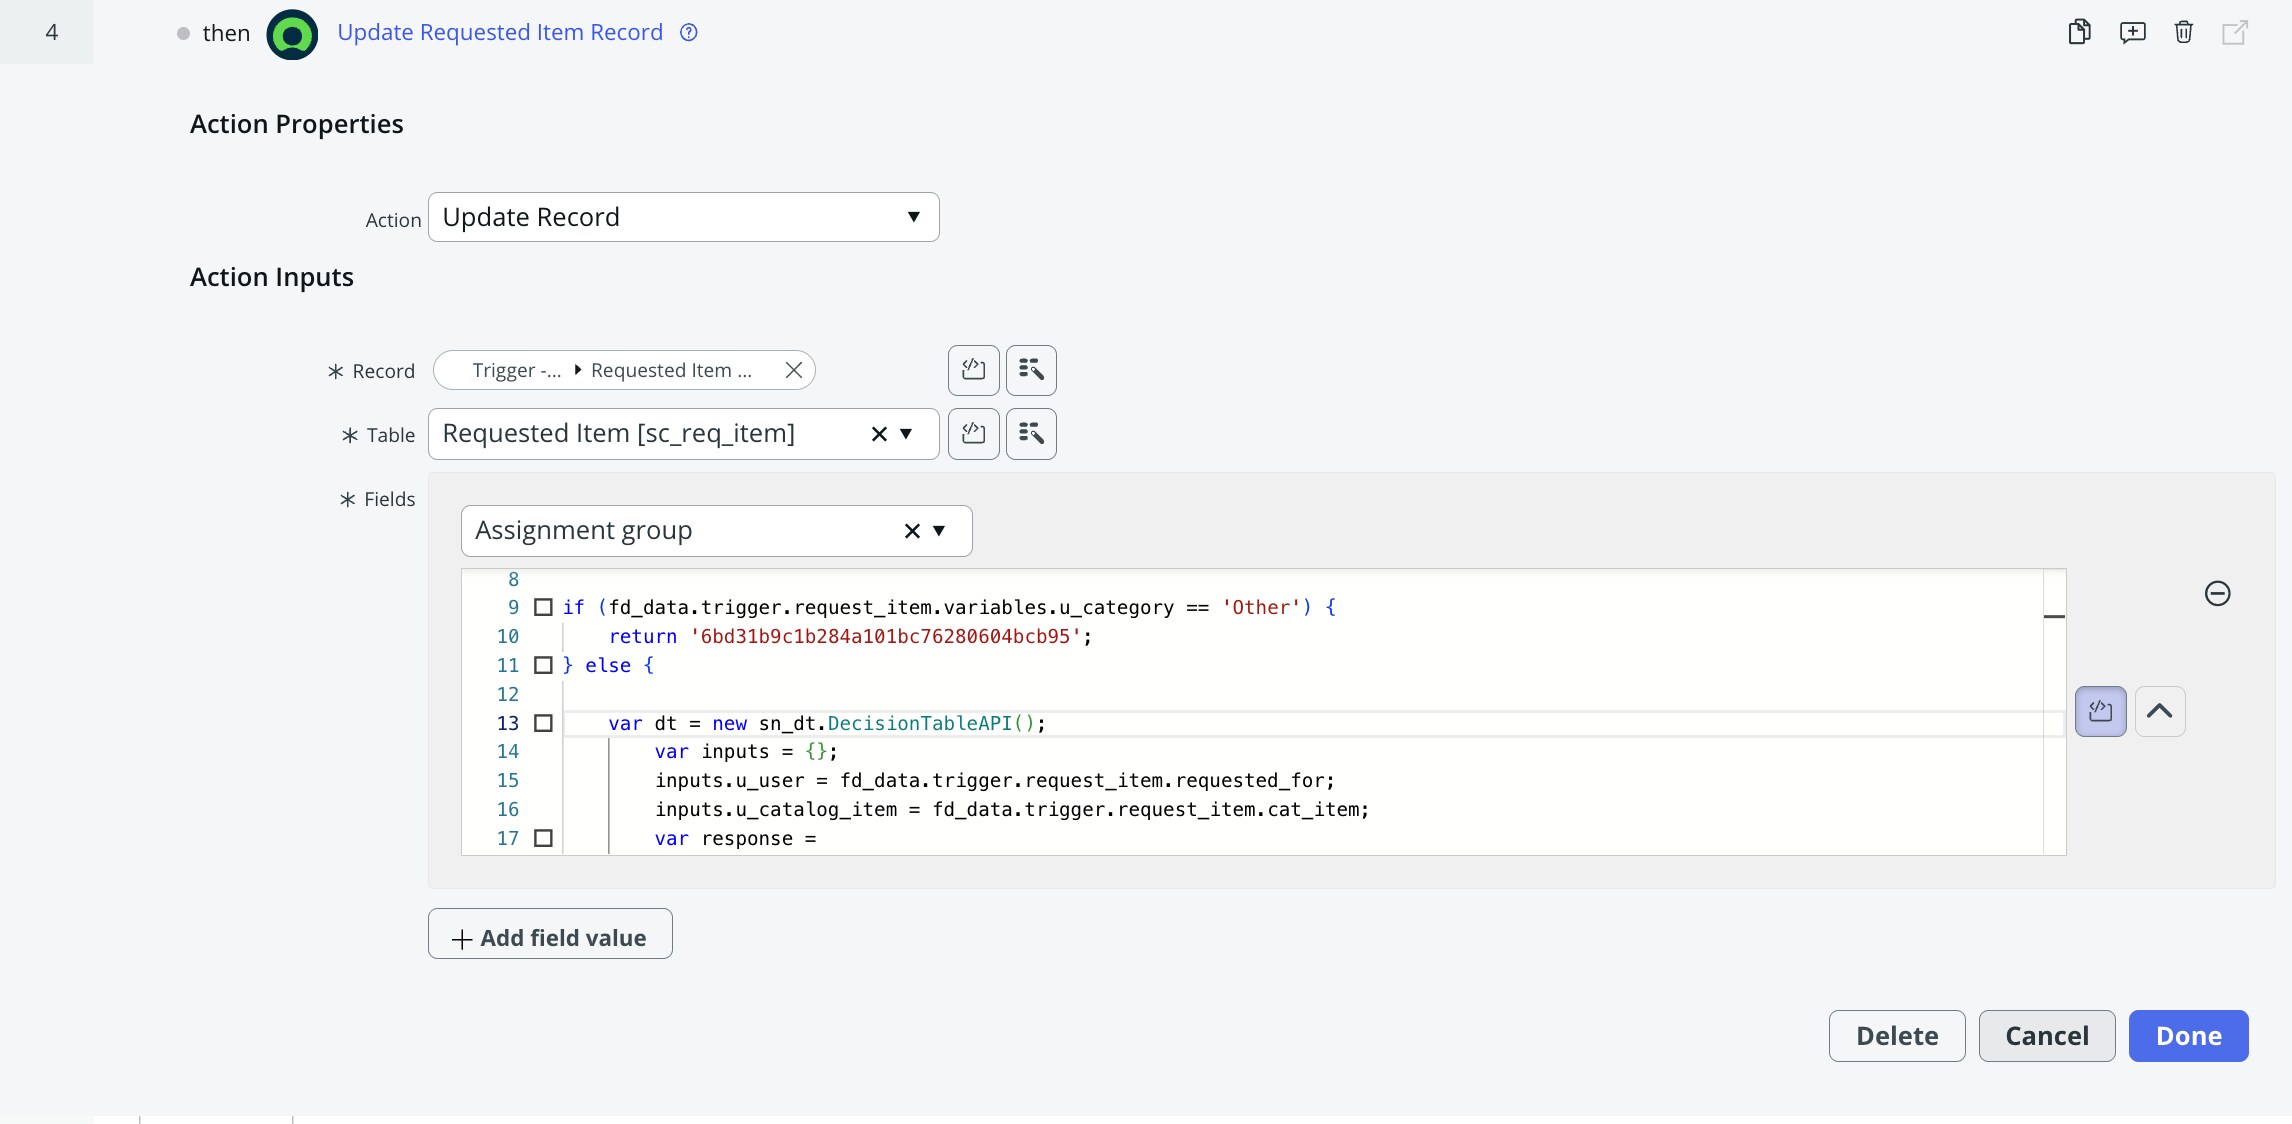This screenshot has height=1124, width=2292.
Task: Open the Assignment group field dropdown arrow
Action: pos(939,531)
